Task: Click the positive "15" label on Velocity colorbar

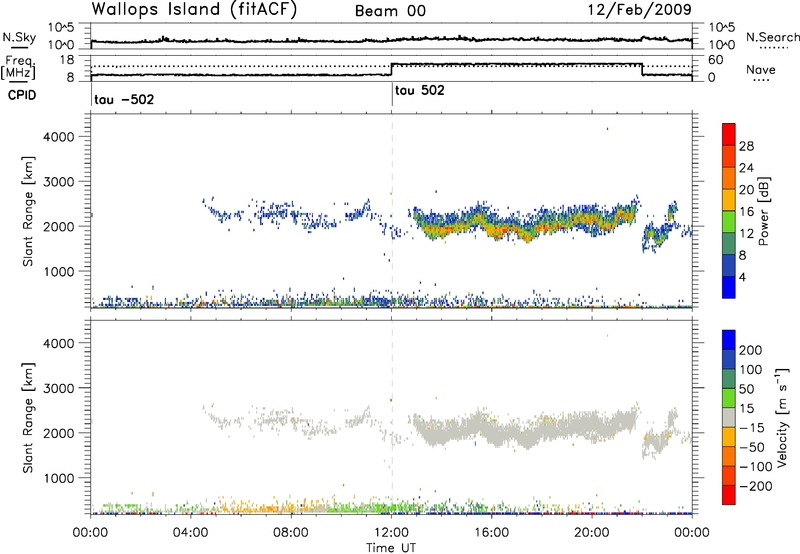Action: coord(746,409)
